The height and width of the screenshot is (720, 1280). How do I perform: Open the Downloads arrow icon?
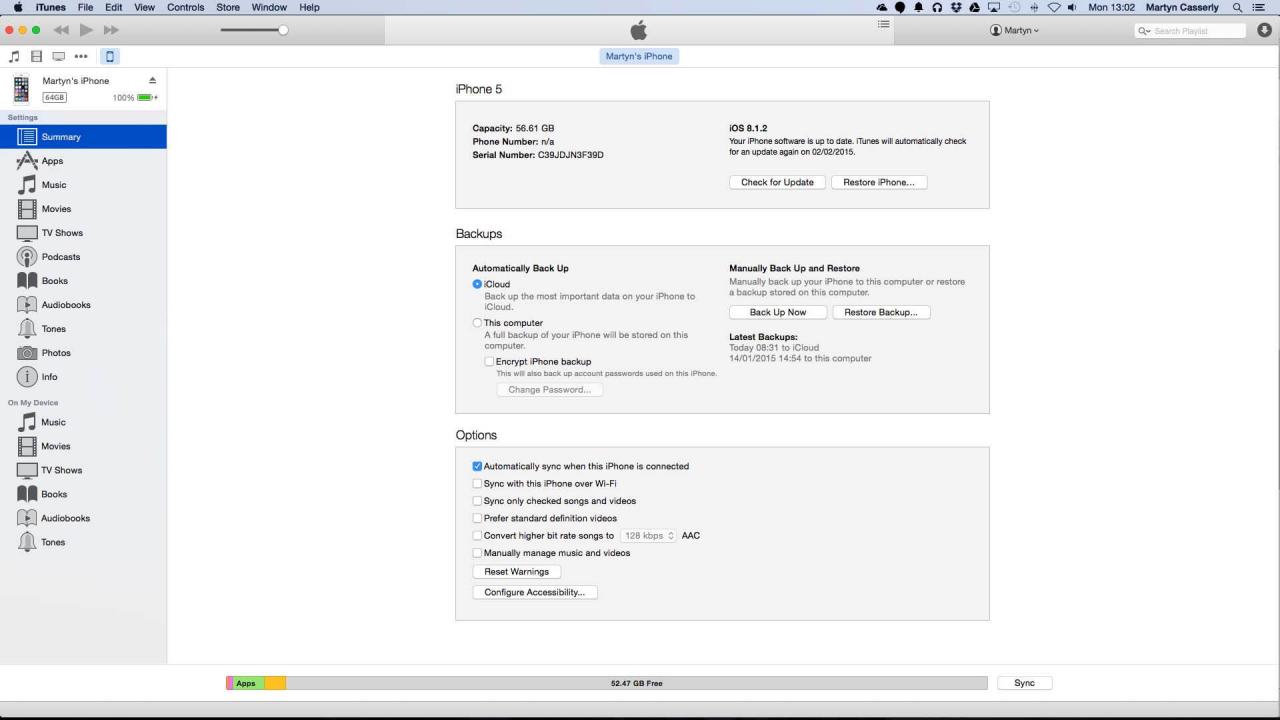click(x=1264, y=31)
